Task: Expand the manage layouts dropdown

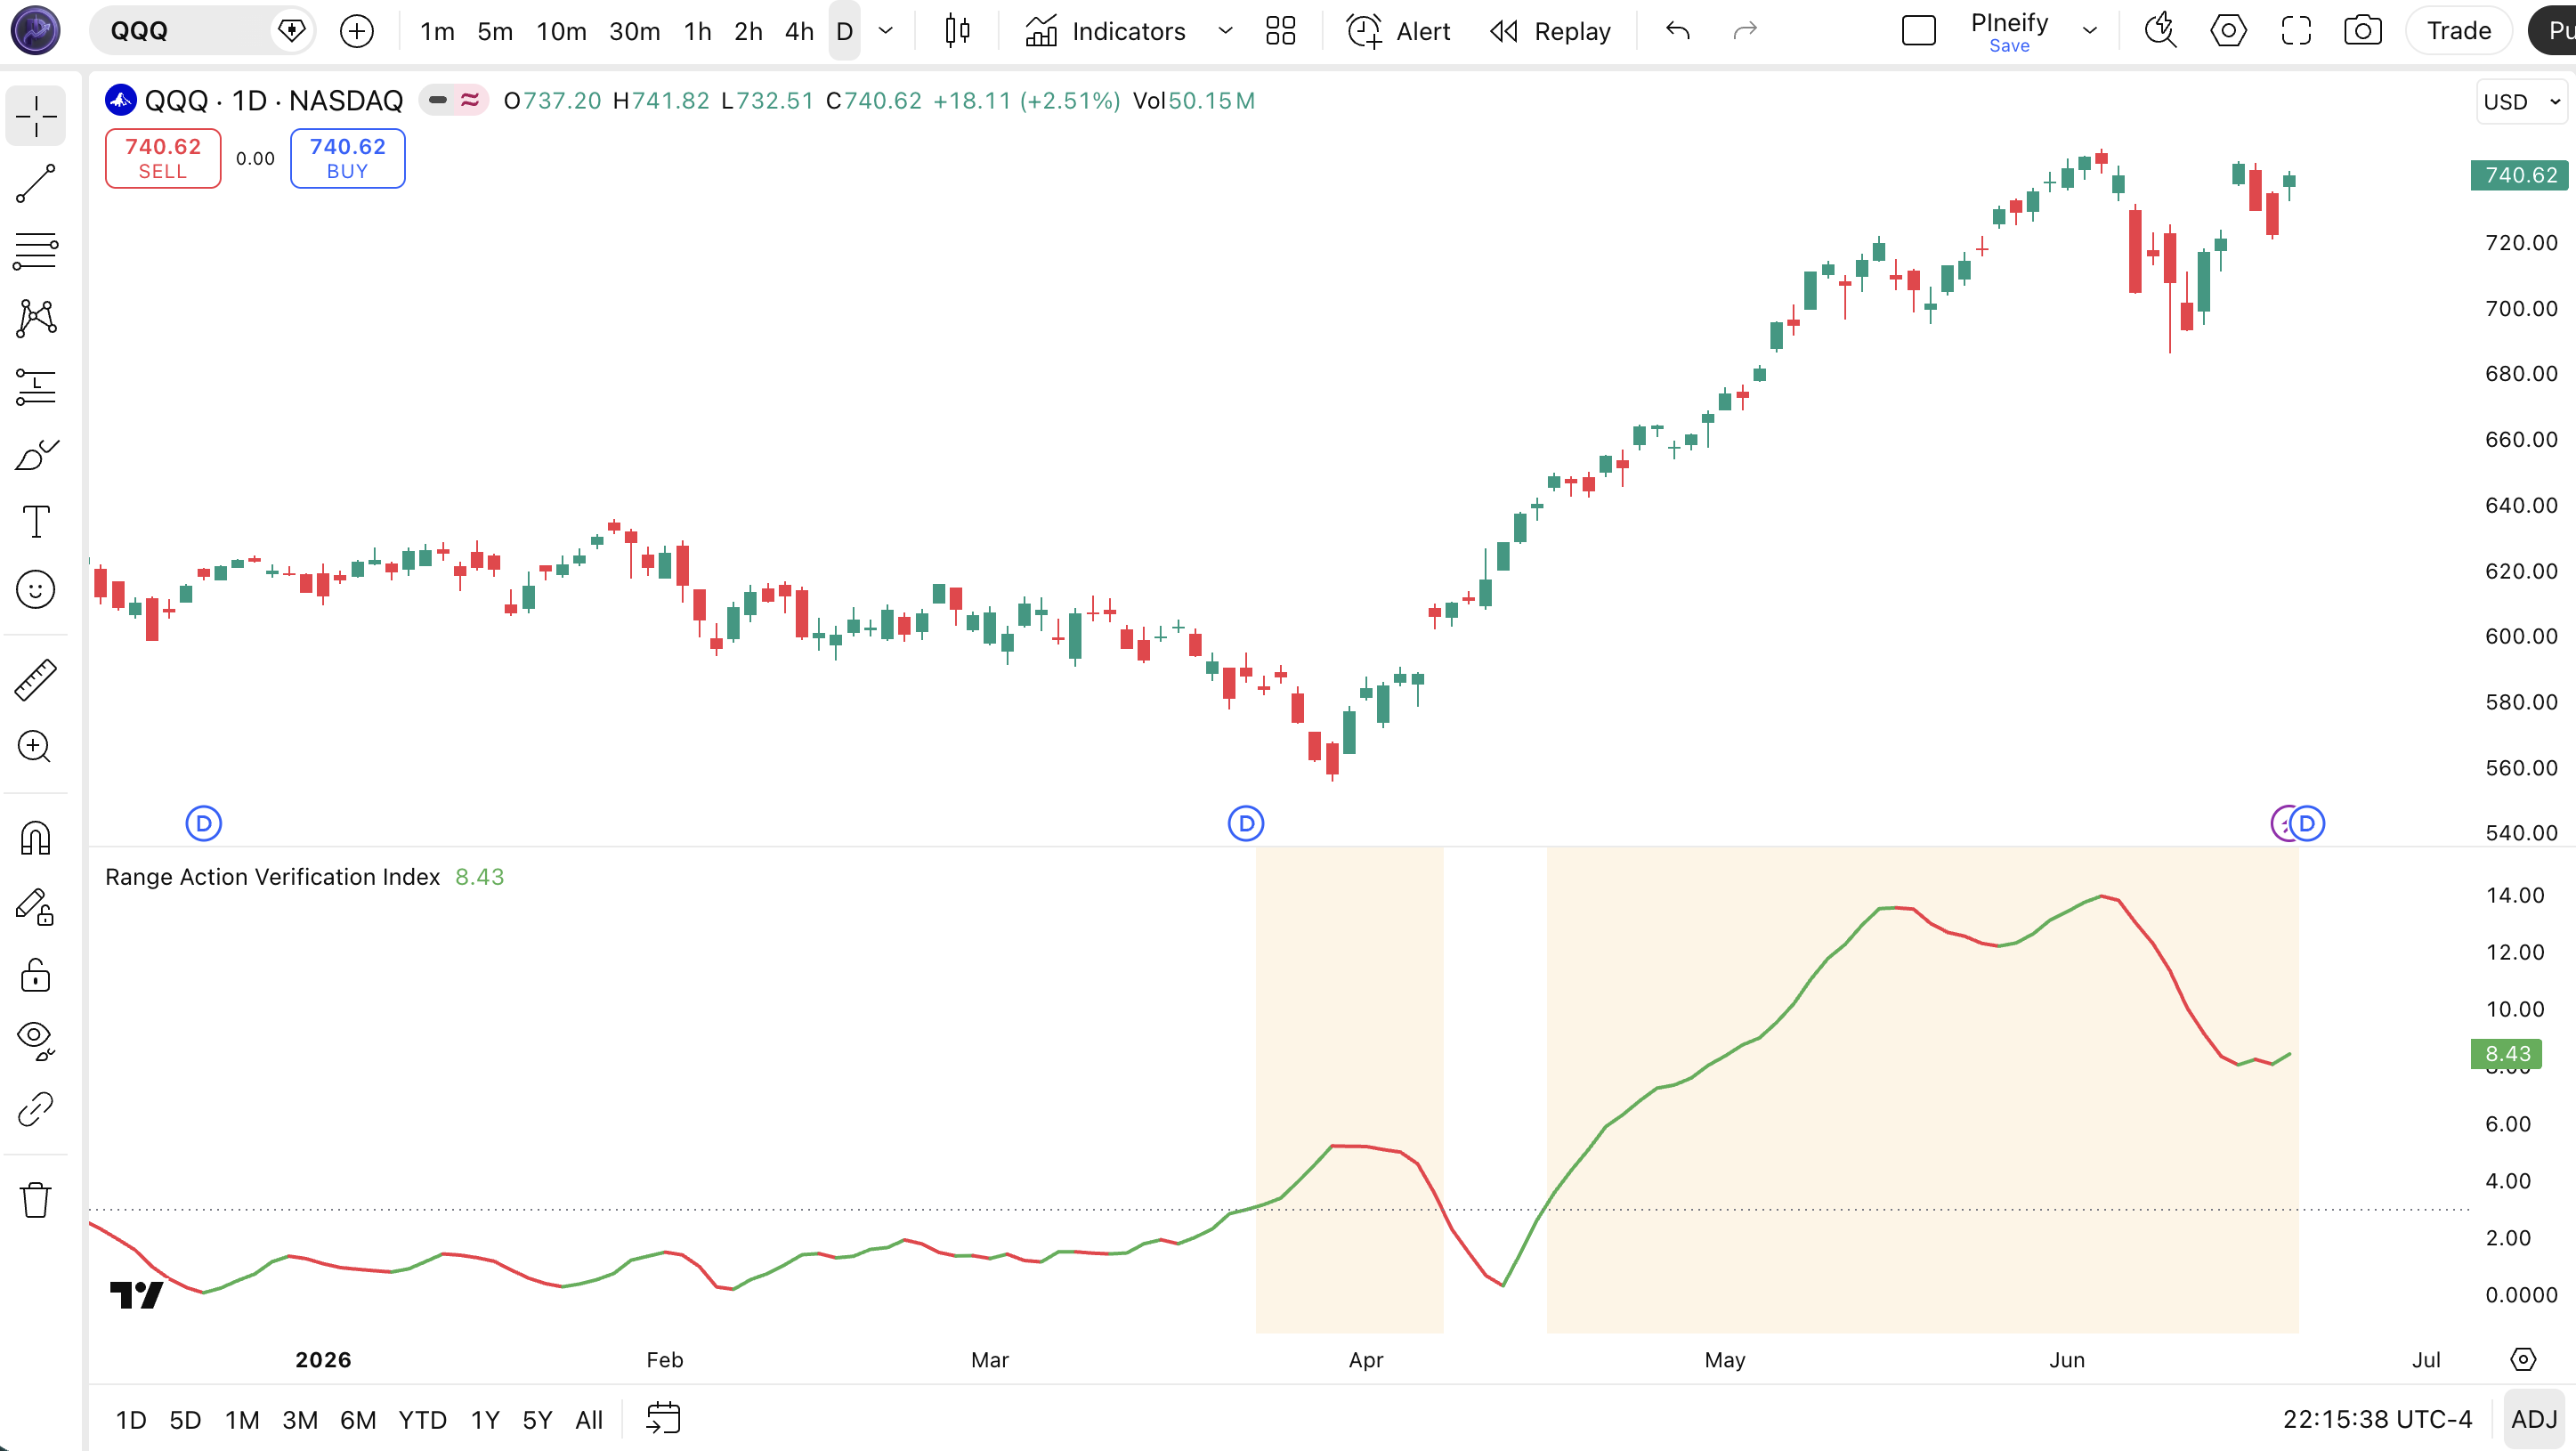Action: pyautogui.click(x=2090, y=31)
